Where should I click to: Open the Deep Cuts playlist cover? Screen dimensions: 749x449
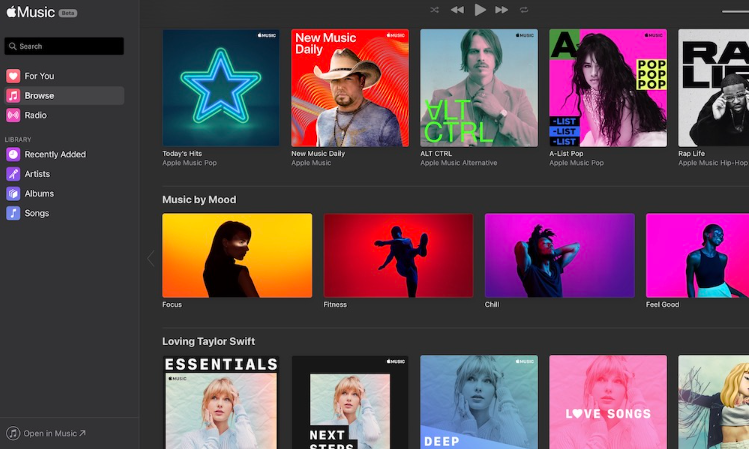pos(479,402)
